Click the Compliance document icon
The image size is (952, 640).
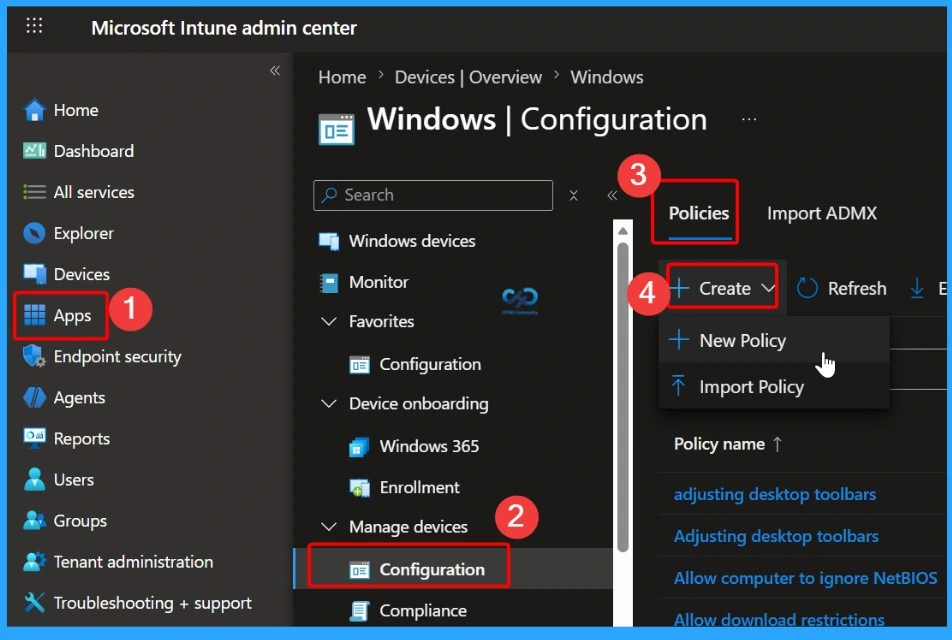click(359, 611)
